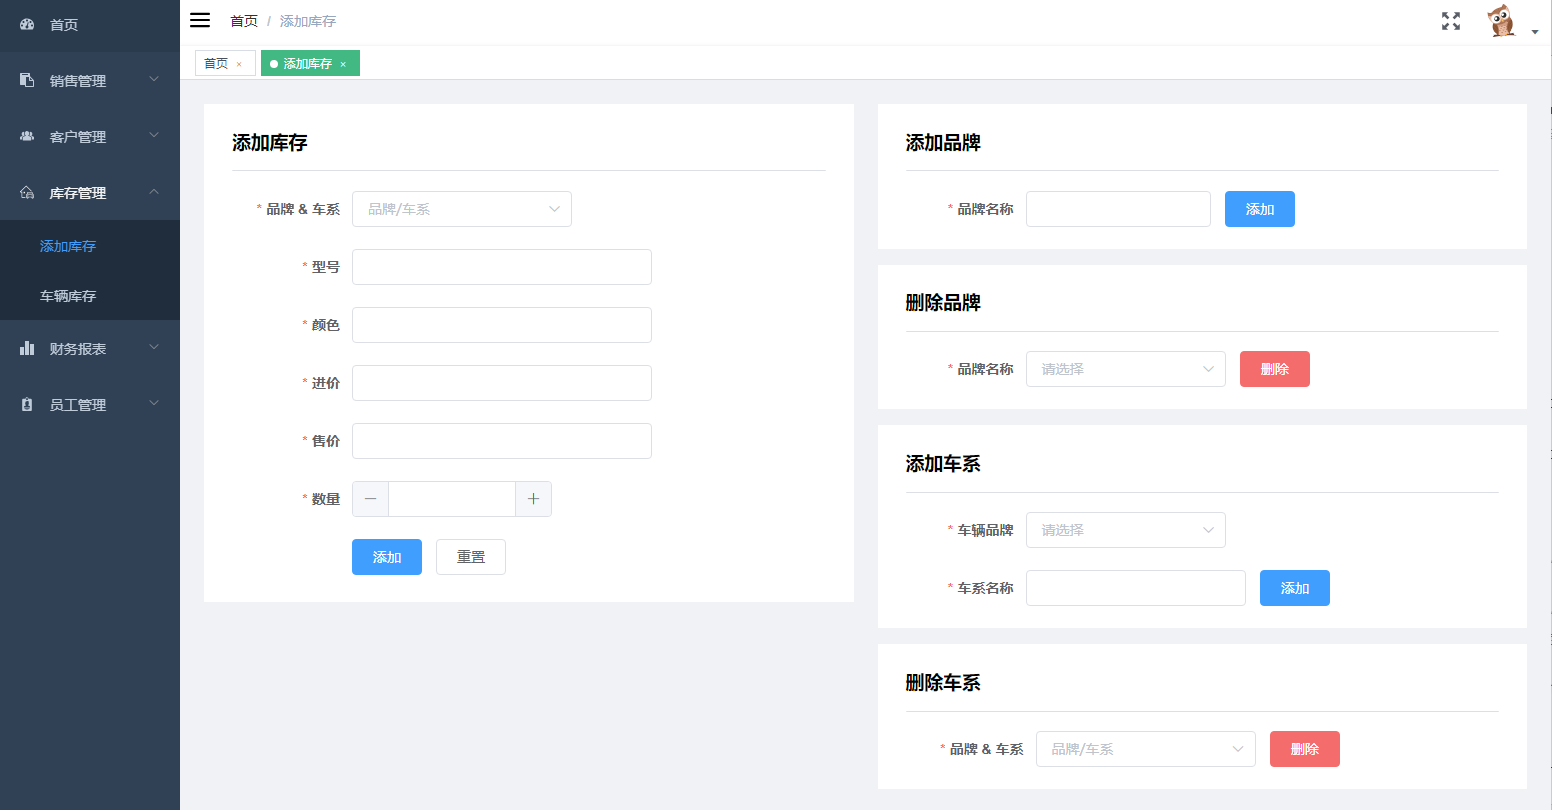Click the 添加 button in the 添加库存 form

click(387, 557)
